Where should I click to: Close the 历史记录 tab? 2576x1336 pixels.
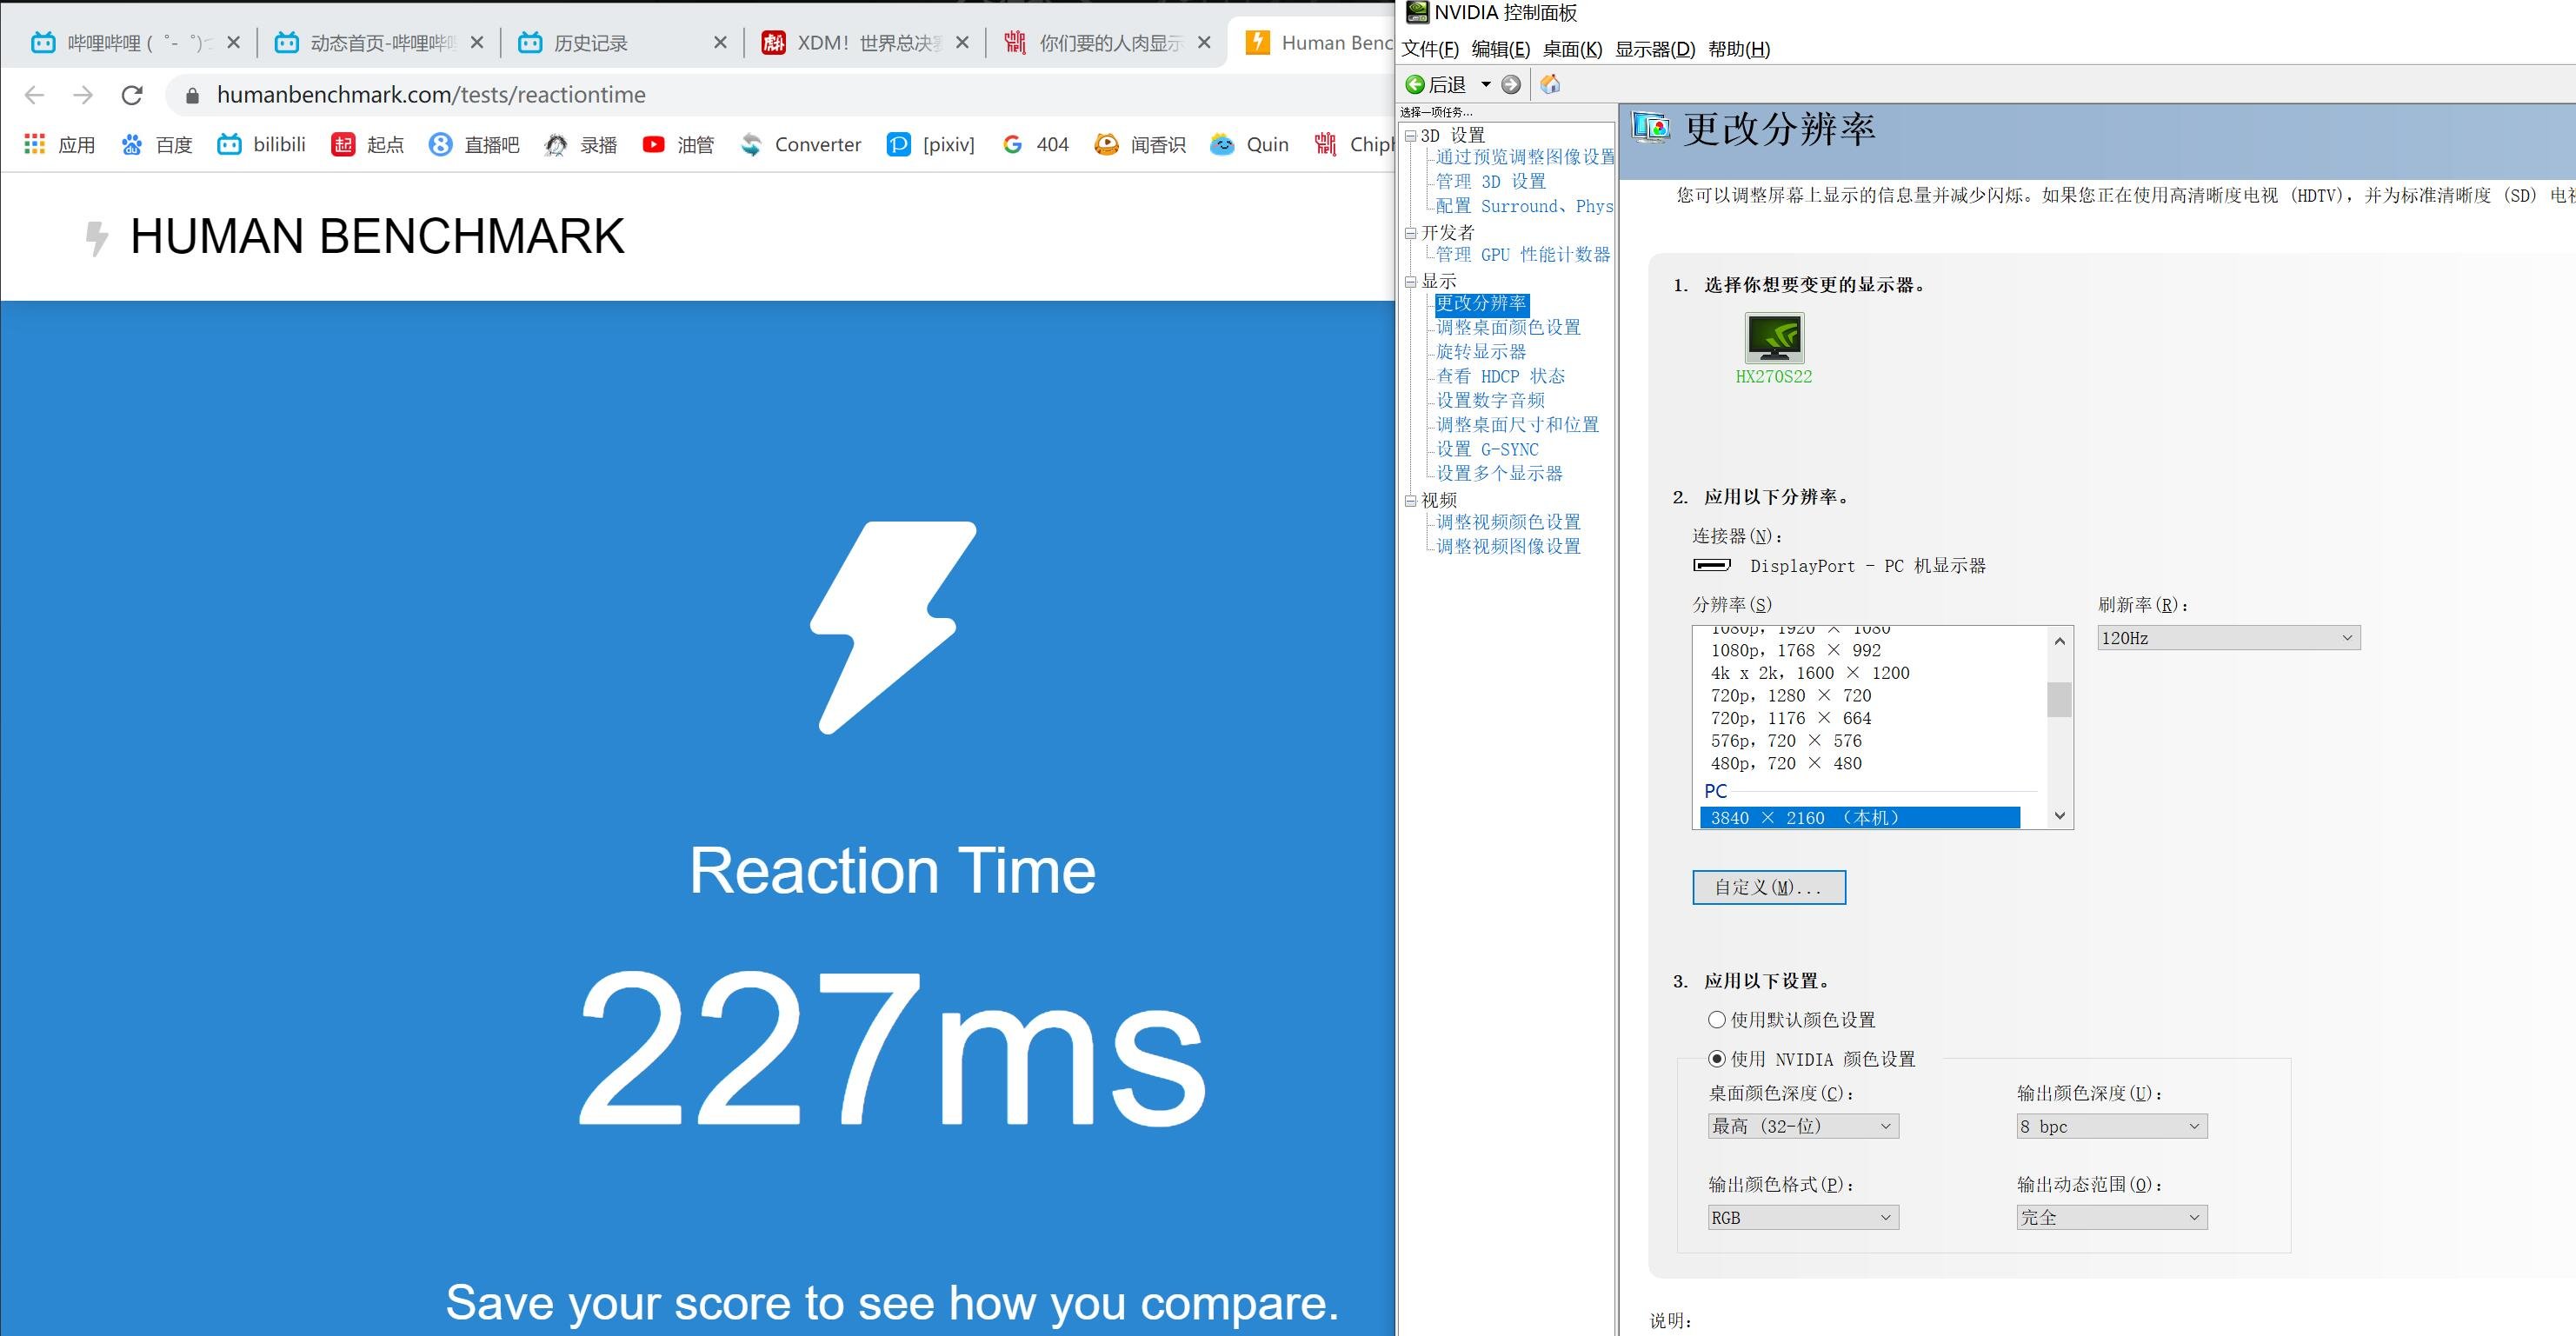pyautogui.click(x=720, y=42)
